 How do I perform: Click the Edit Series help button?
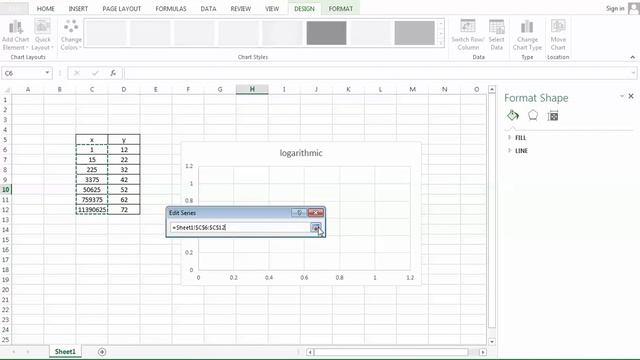[x=299, y=213]
